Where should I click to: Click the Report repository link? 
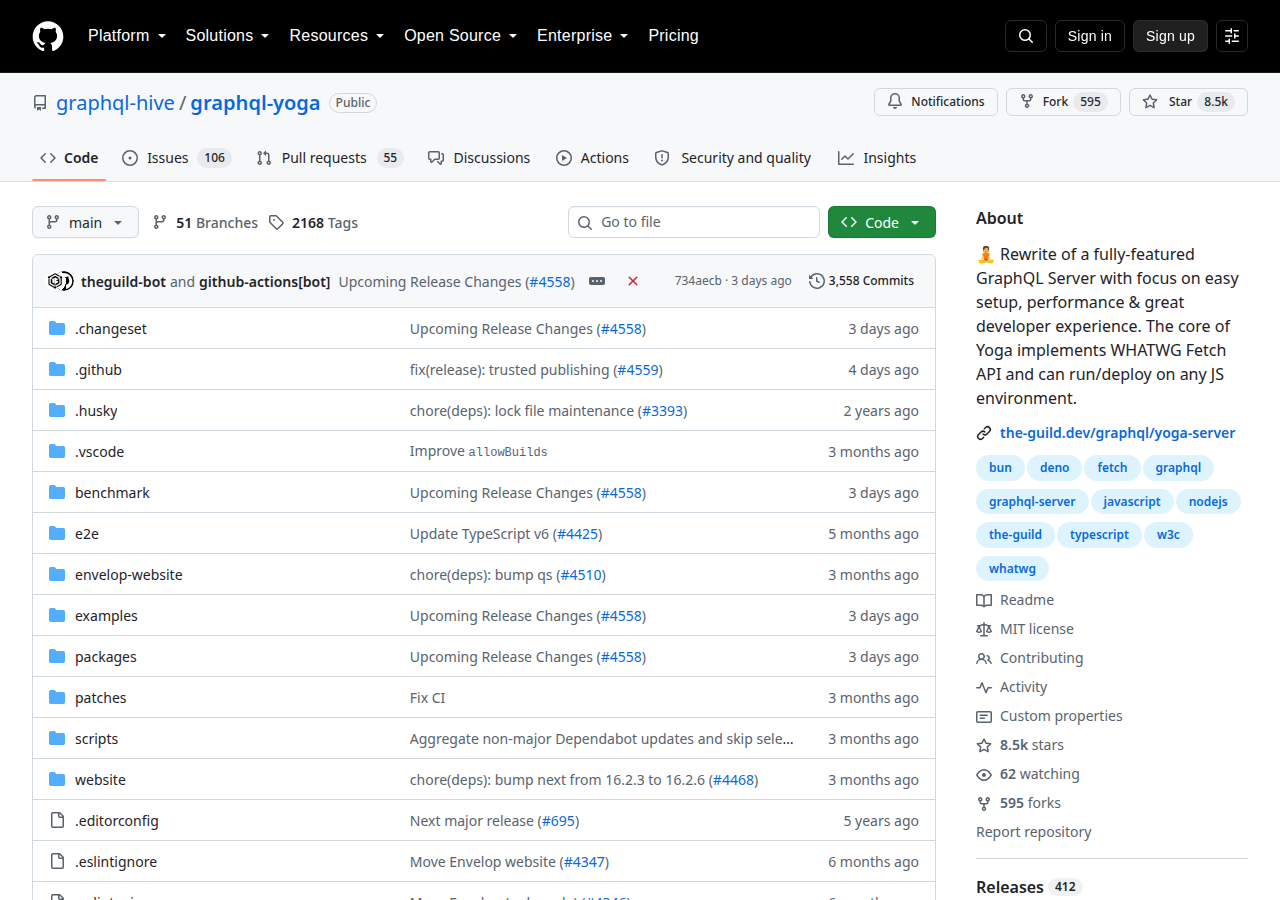[1033, 832]
